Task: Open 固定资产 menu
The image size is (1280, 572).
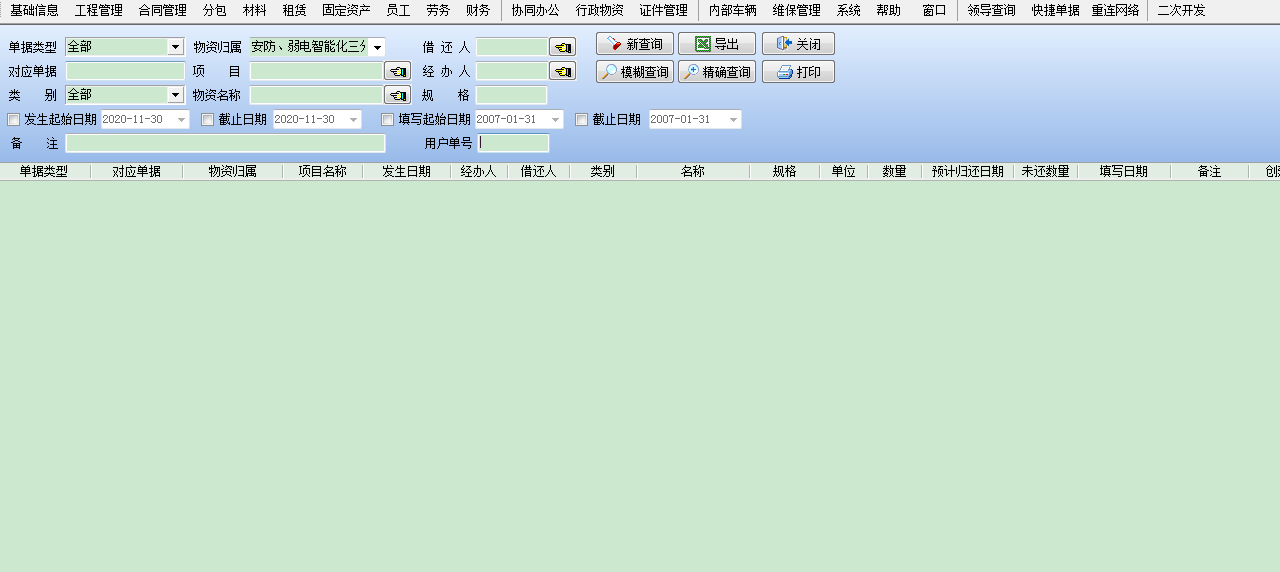Action: tap(347, 11)
